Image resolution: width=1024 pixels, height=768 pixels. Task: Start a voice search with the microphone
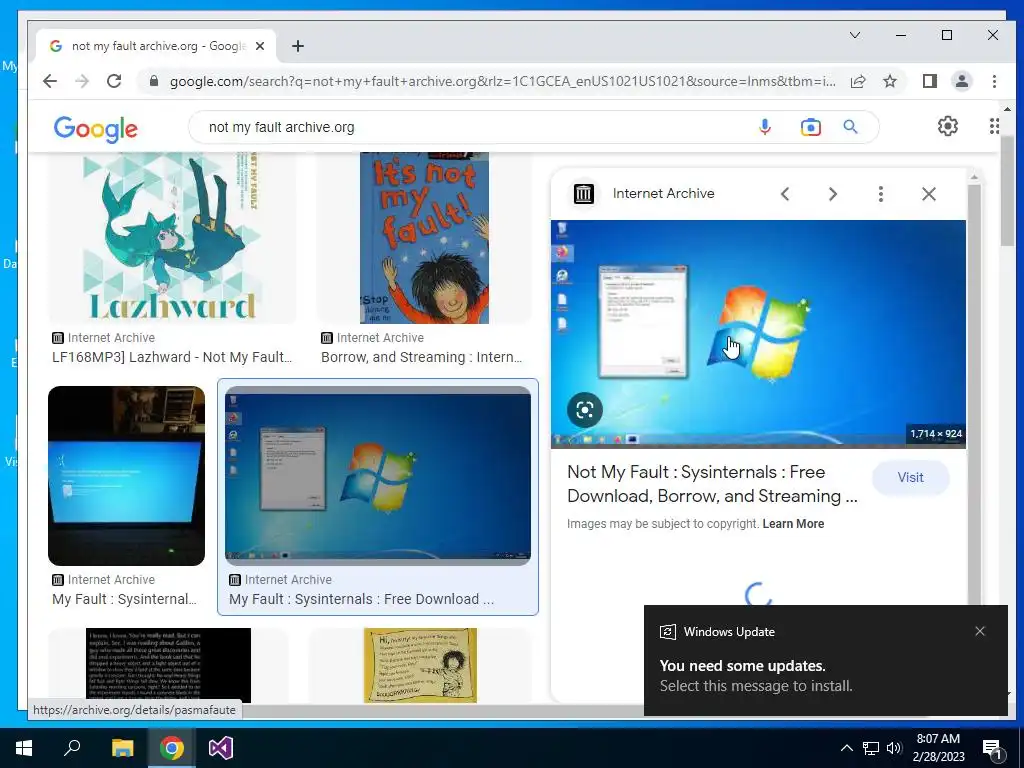point(765,127)
